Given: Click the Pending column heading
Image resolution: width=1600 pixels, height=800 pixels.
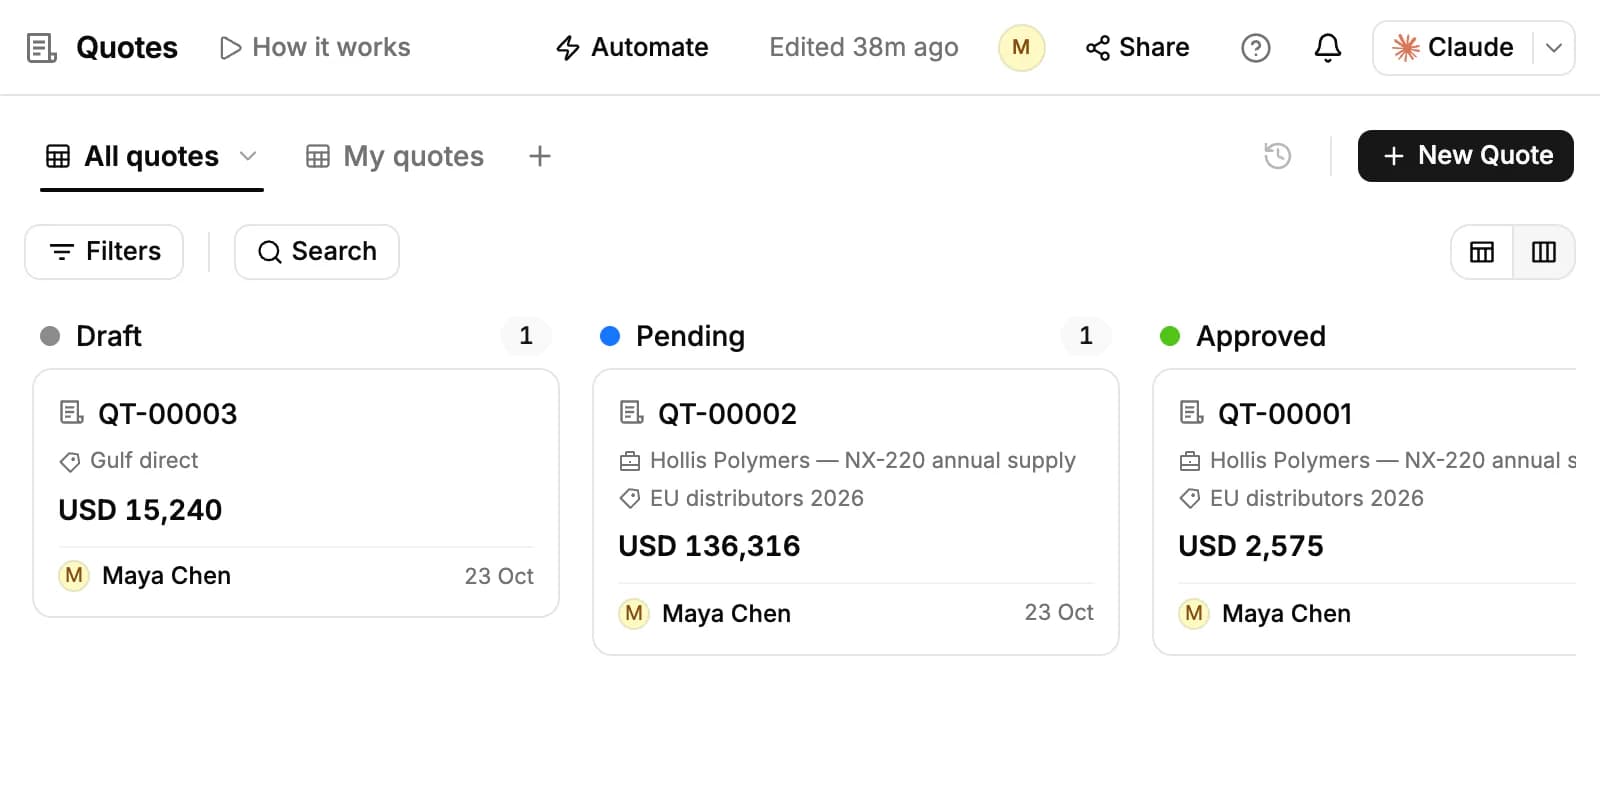Looking at the screenshot, I should 690,336.
